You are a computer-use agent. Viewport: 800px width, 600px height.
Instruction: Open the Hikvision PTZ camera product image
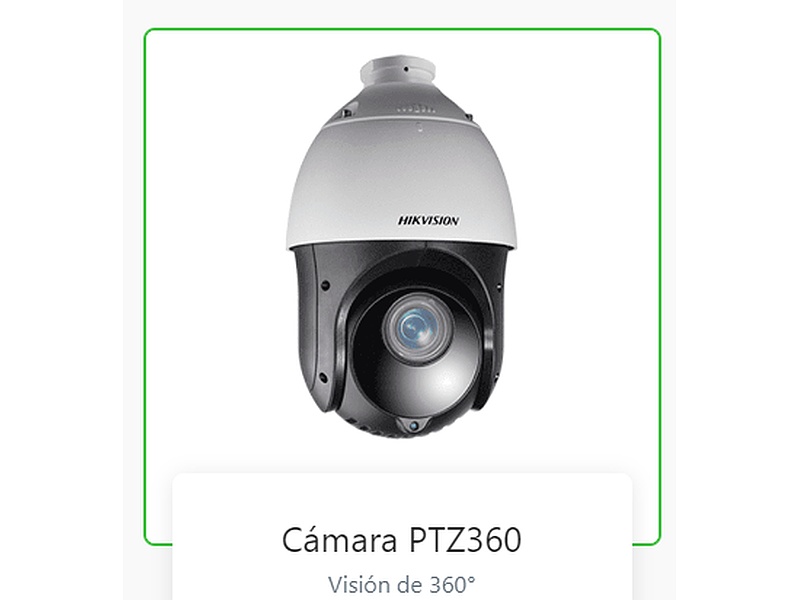pos(402,246)
